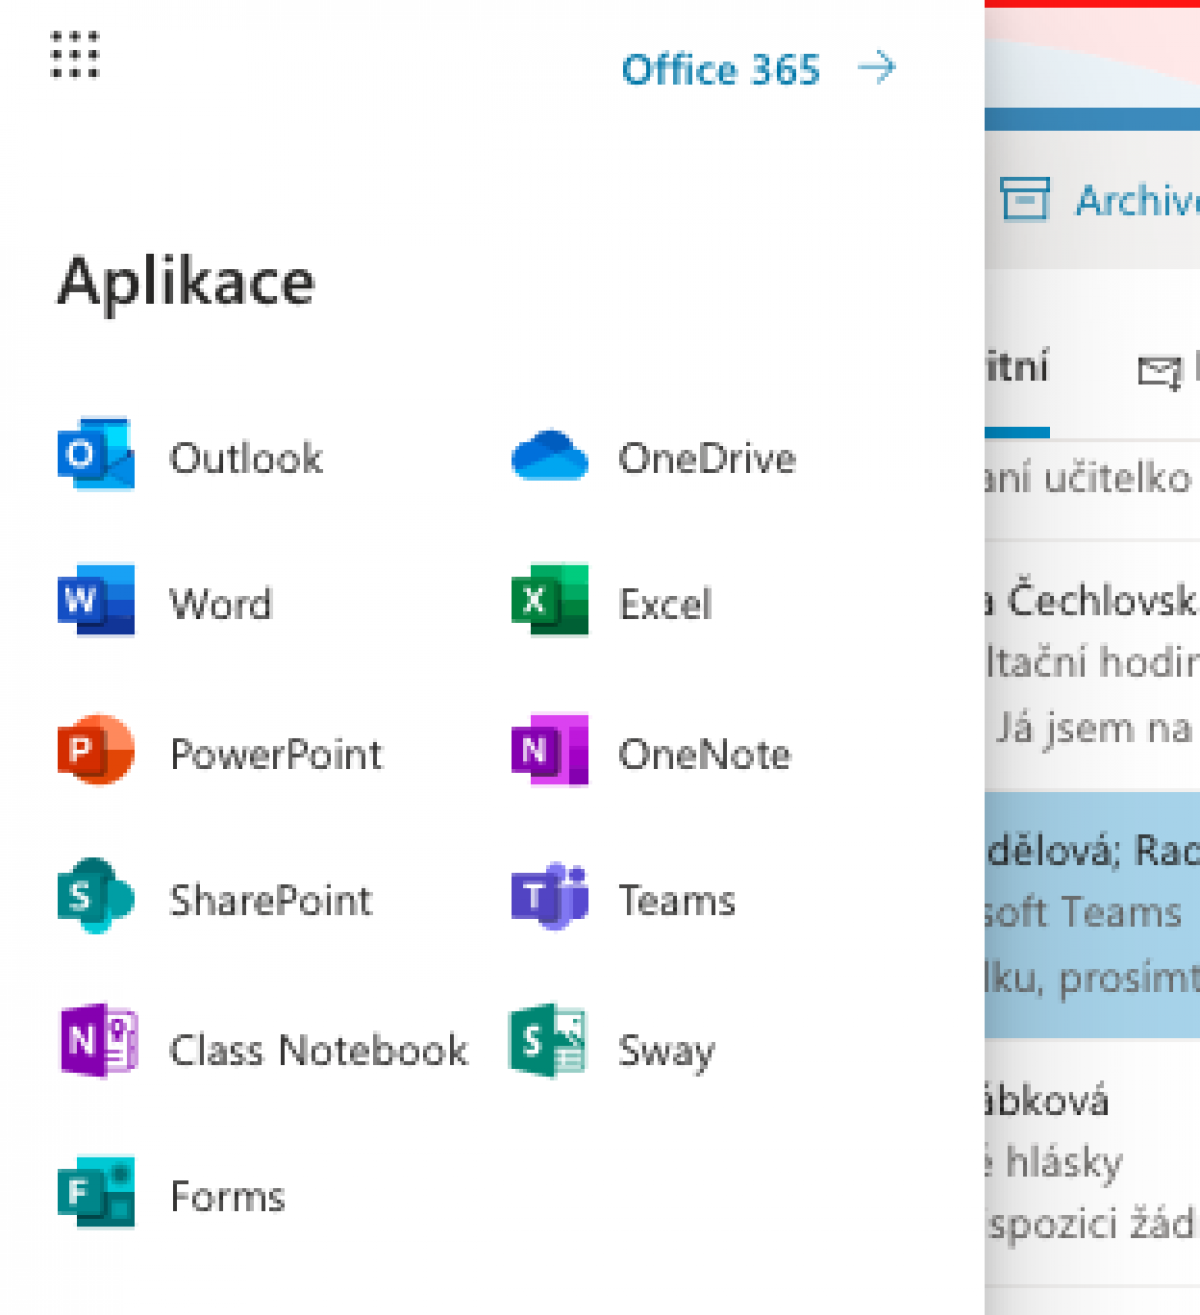Open the Office 365 link
Image resolution: width=1200 pixels, height=1315 pixels.
pos(720,70)
